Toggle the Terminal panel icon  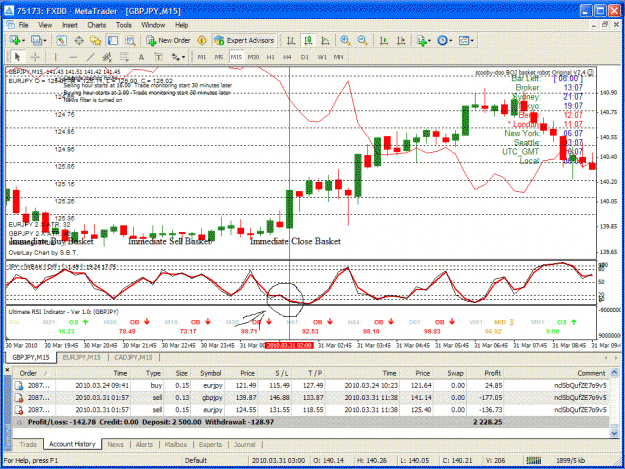(113, 40)
